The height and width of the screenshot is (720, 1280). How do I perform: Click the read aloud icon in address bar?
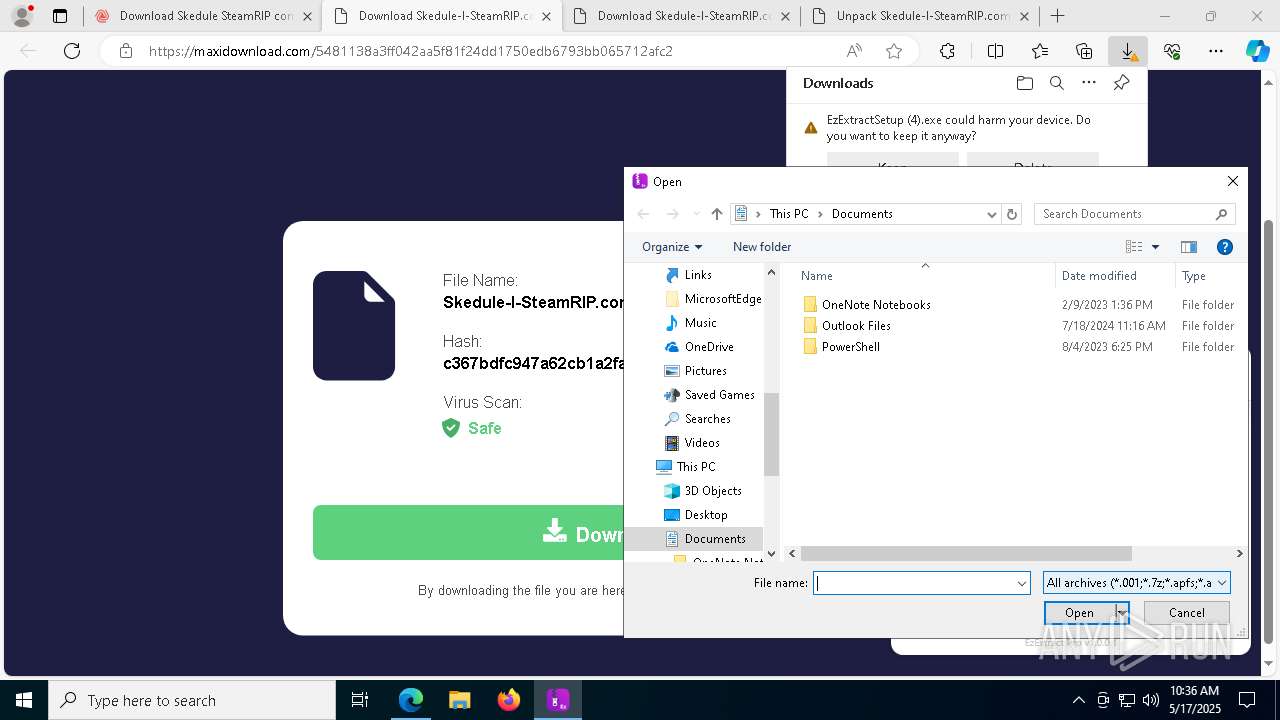pyautogui.click(x=854, y=51)
